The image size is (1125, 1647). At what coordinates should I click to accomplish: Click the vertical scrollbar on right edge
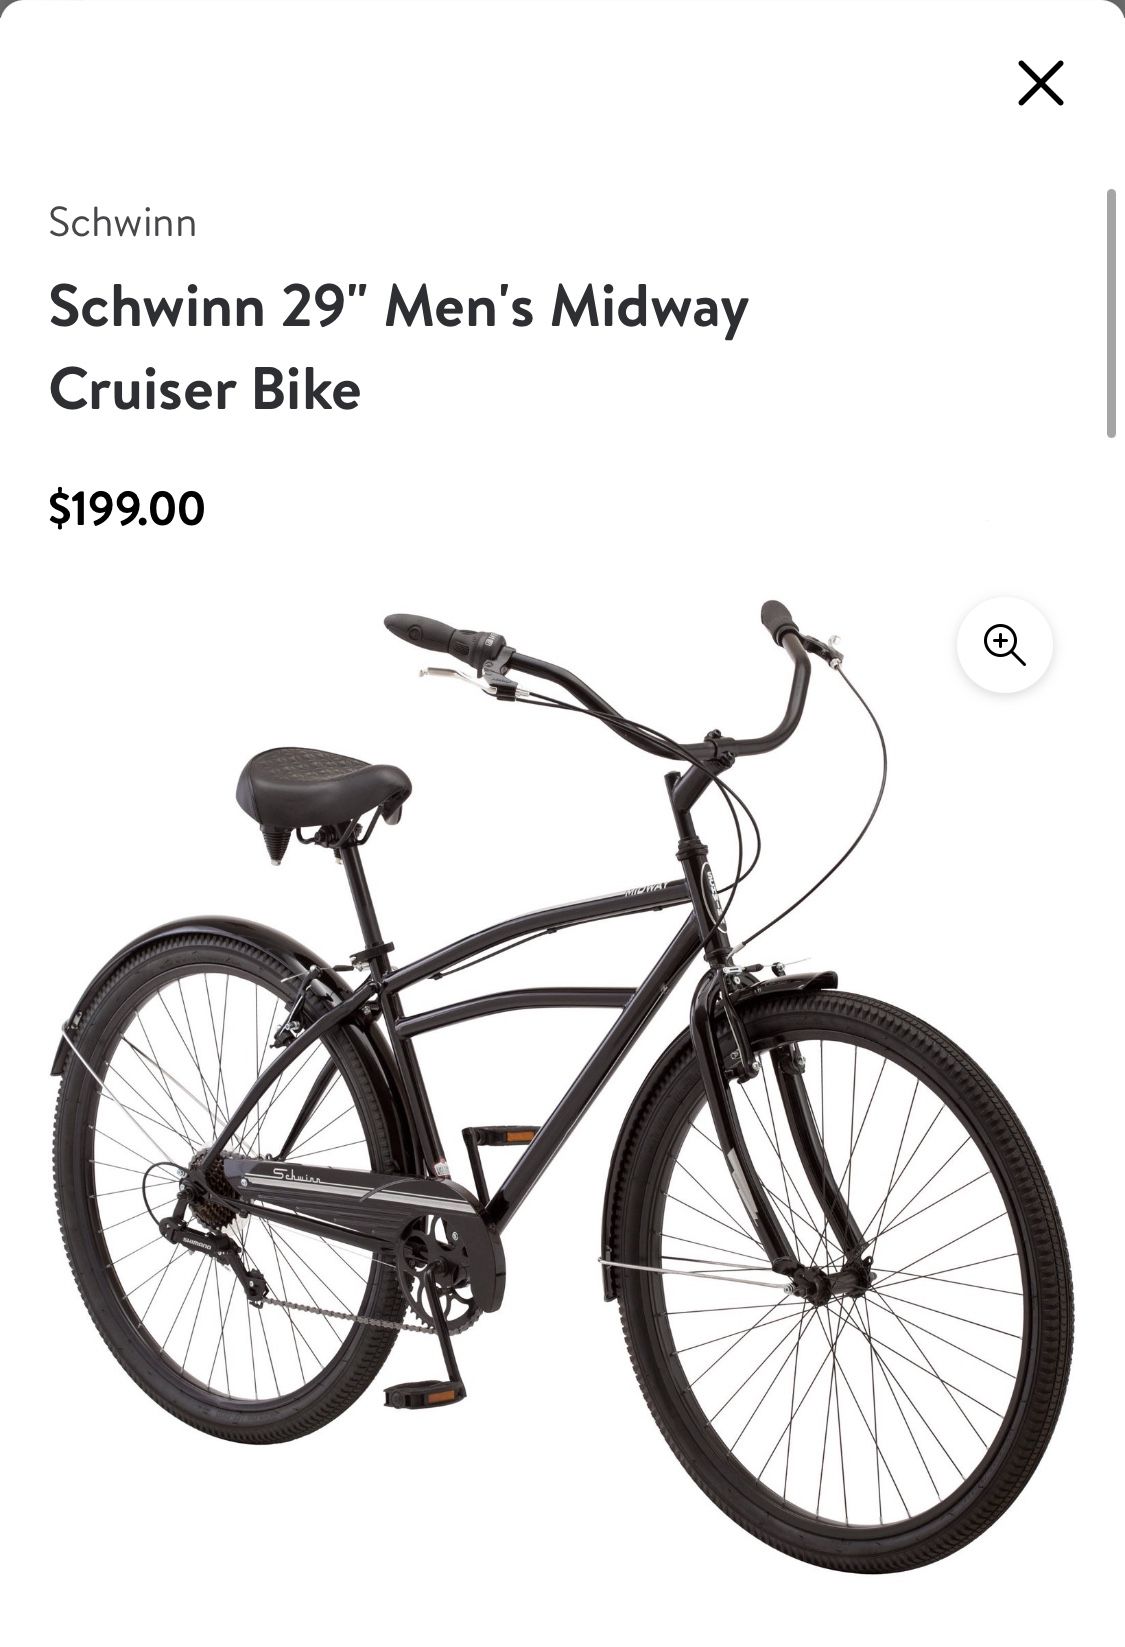[1110, 312]
